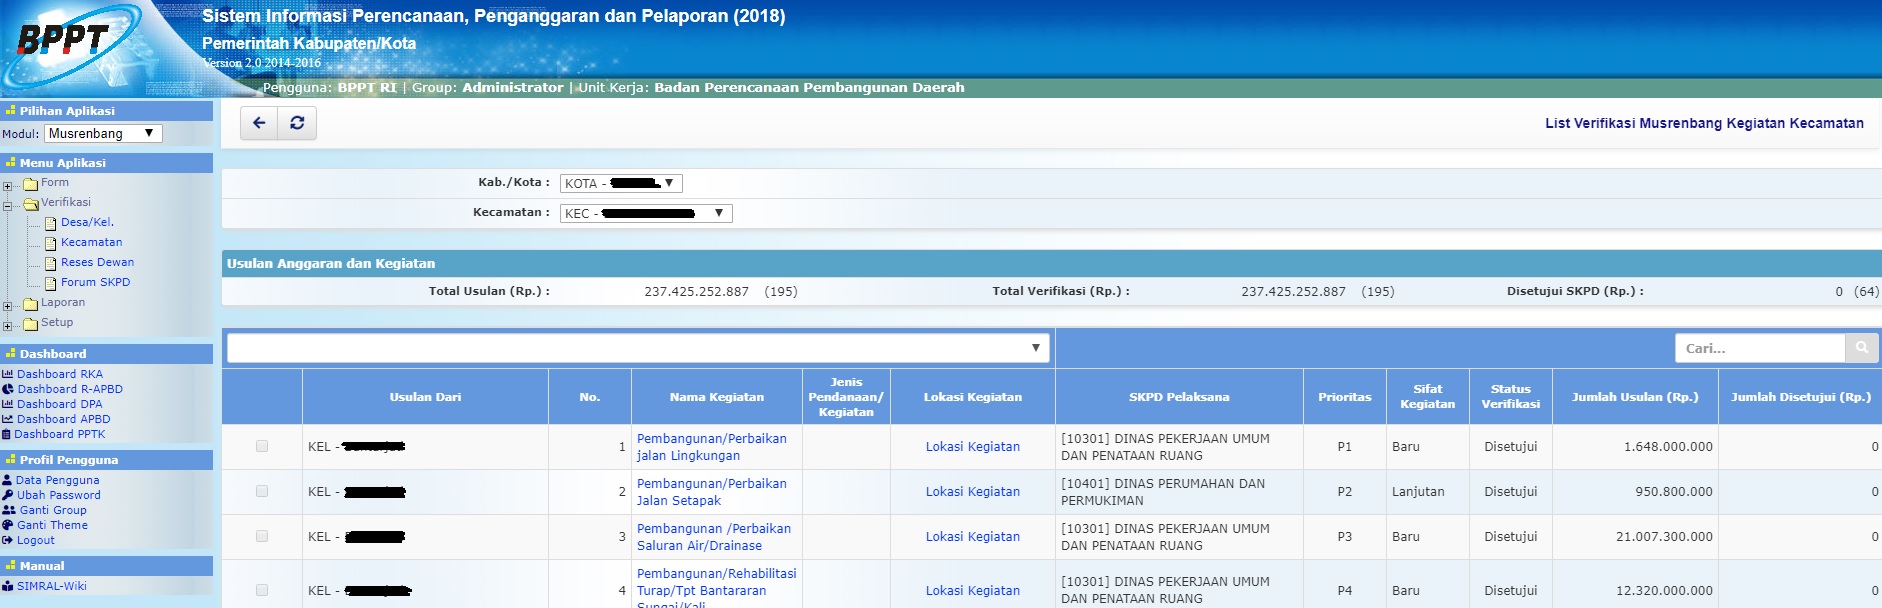Viewport: 1882px width, 608px height.
Task: Select the Laporan menu label
Action: click(63, 302)
